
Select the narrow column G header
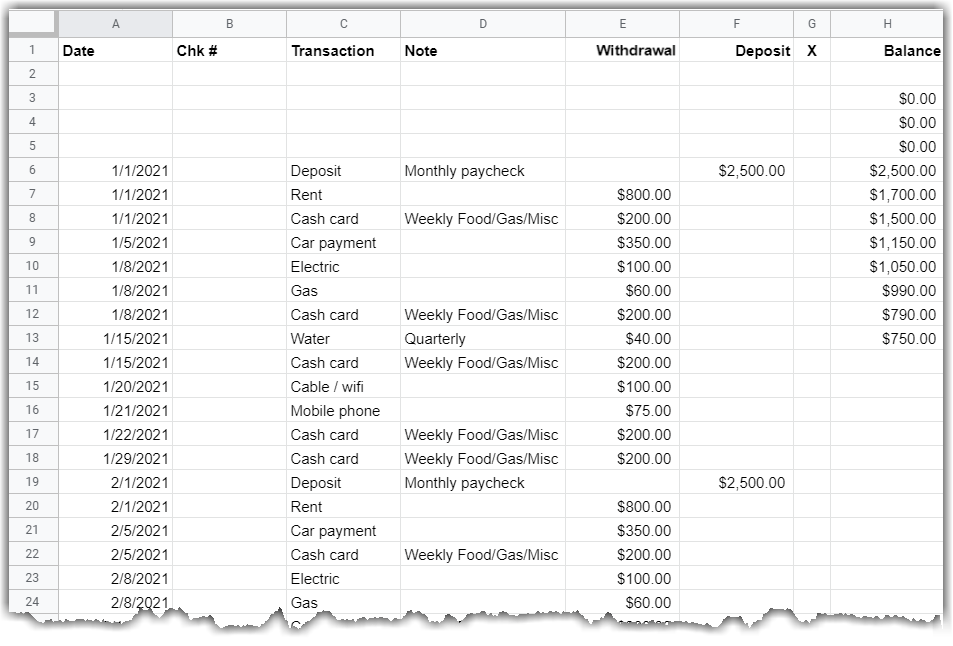pos(811,23)
